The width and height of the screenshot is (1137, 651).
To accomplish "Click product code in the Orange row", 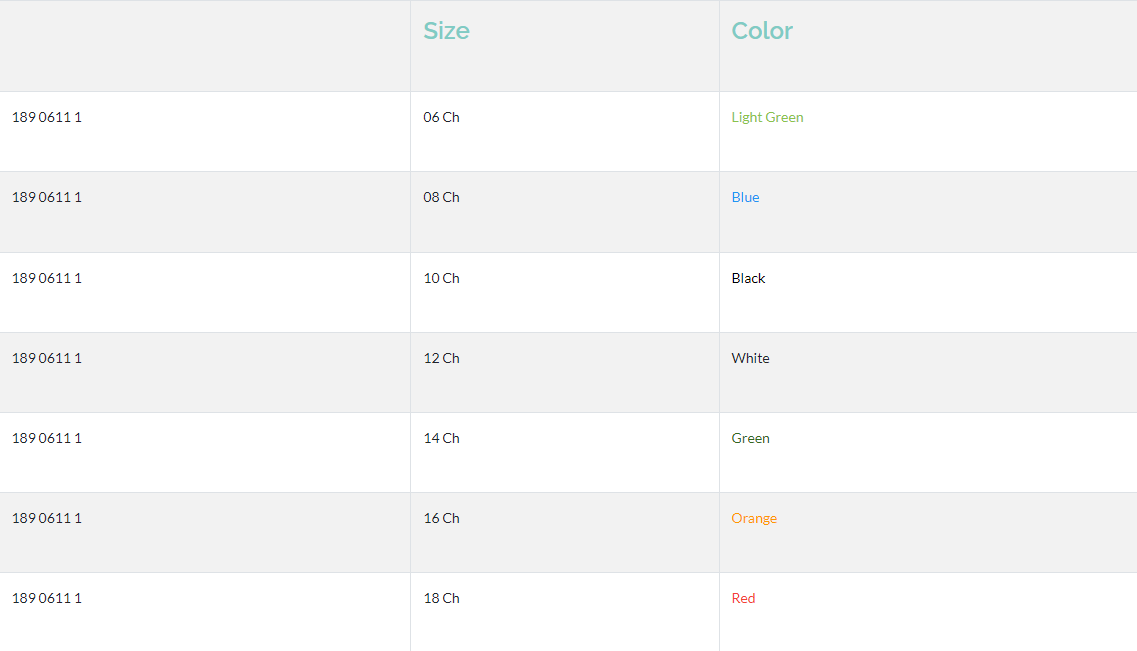I will tap(46, 518).
